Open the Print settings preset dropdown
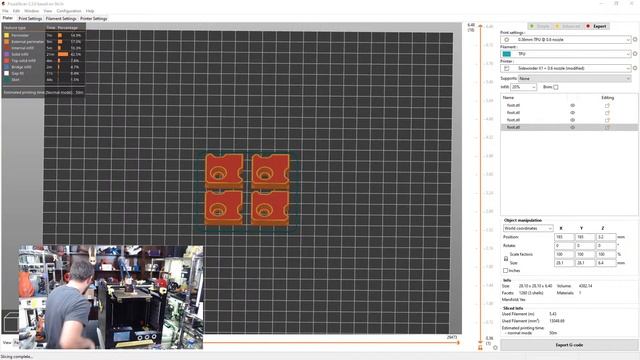 point(566,40)
